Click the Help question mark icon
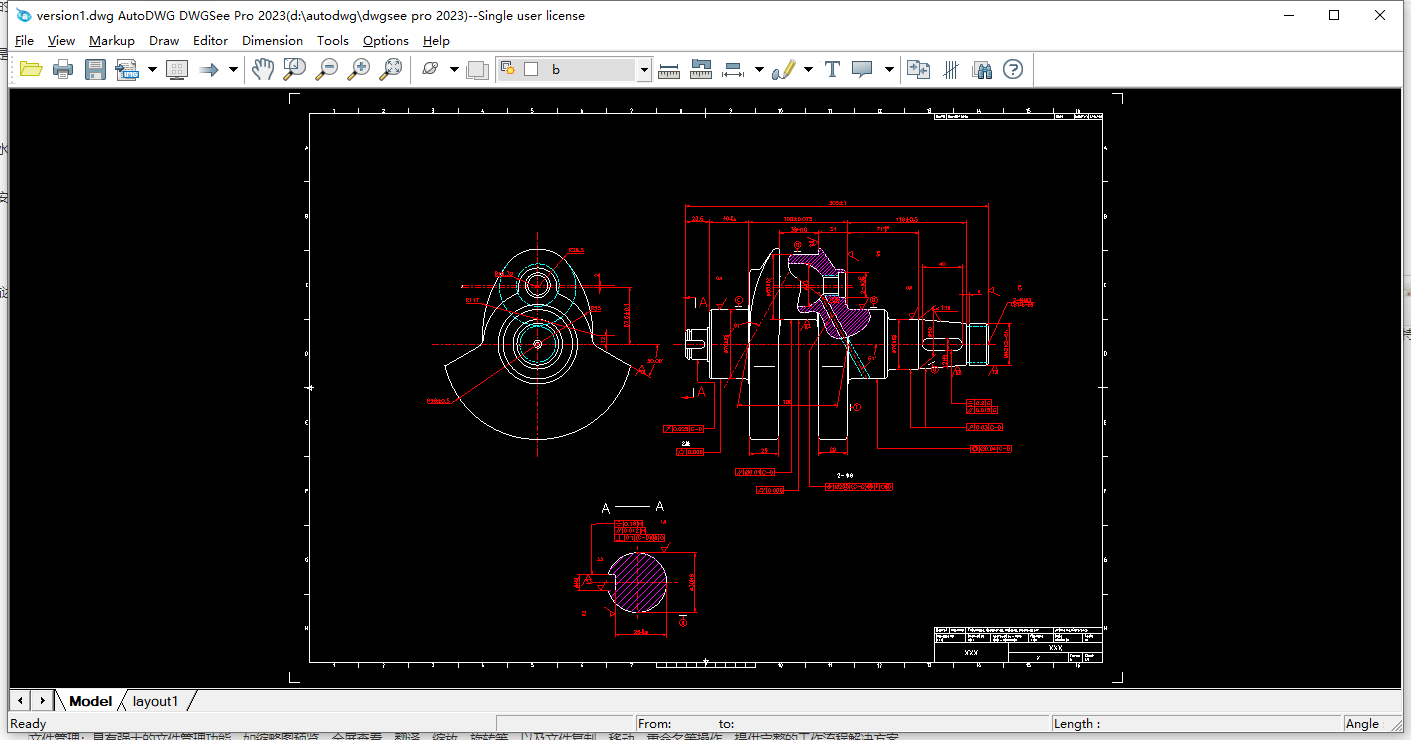Screen dimensions: 1411x740 coord(1013,69)
